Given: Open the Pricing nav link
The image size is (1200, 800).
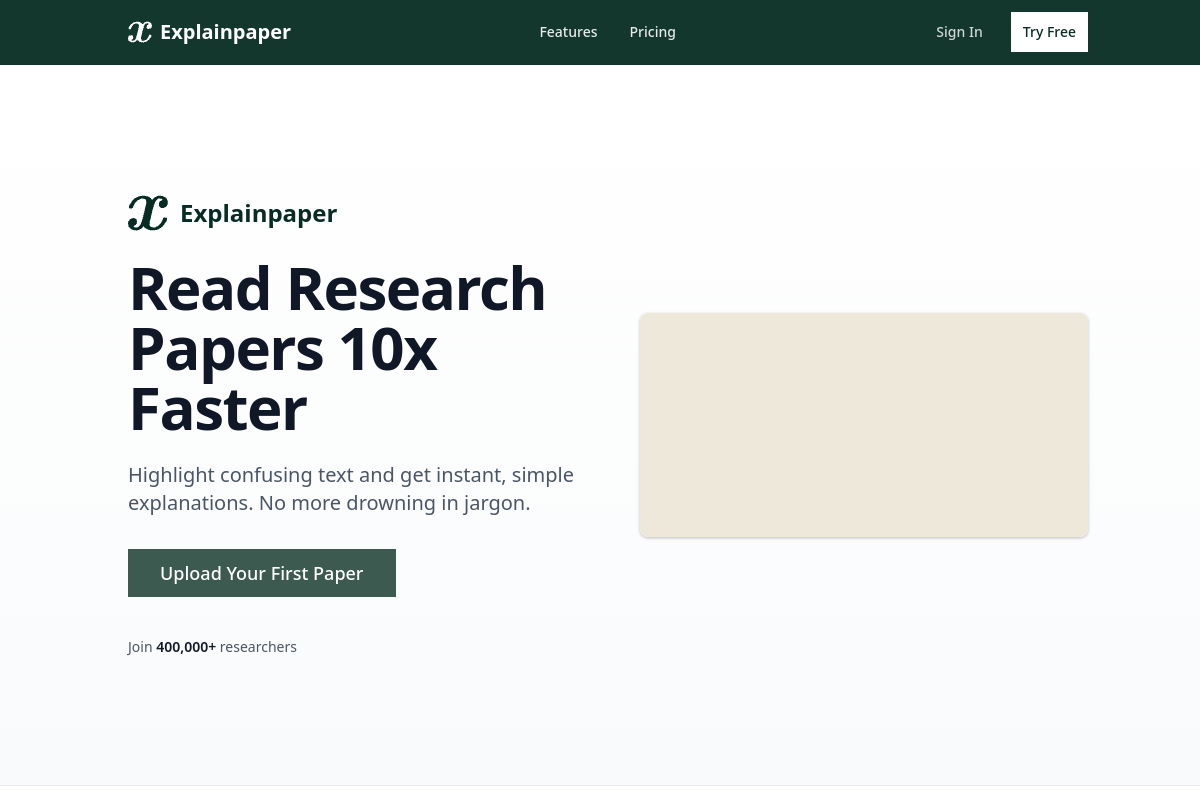Looking at the screenshot, I should 652,32.
